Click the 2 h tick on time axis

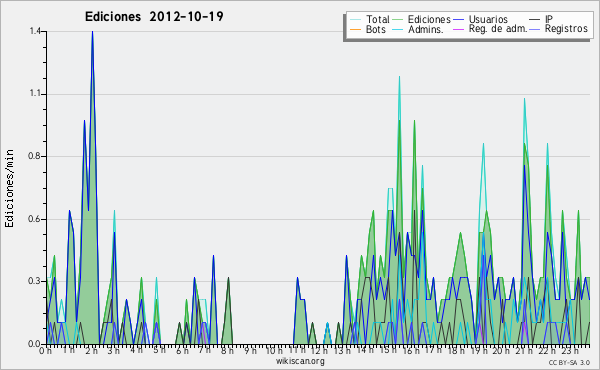tap(92, 350)
